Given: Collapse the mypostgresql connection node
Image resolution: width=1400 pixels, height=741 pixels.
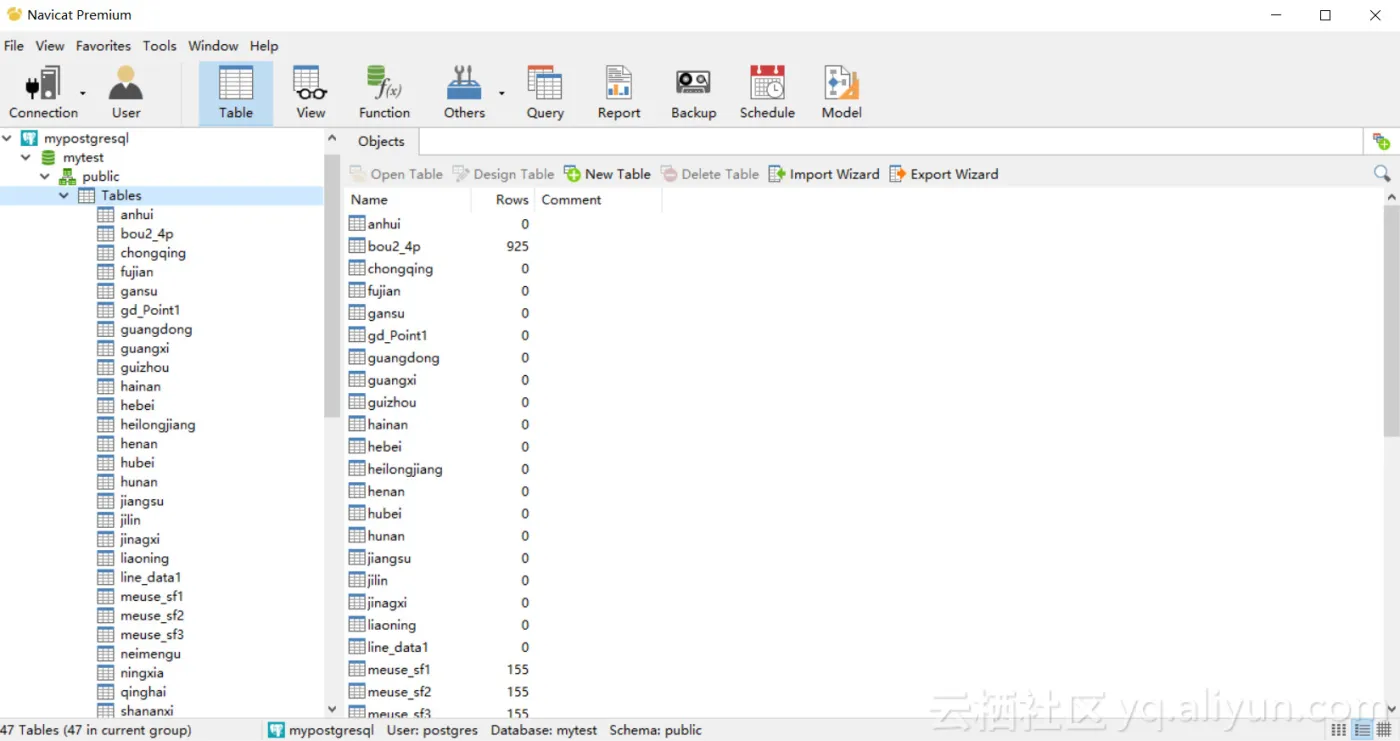Looking at the screenshot, I should [8, 138].
